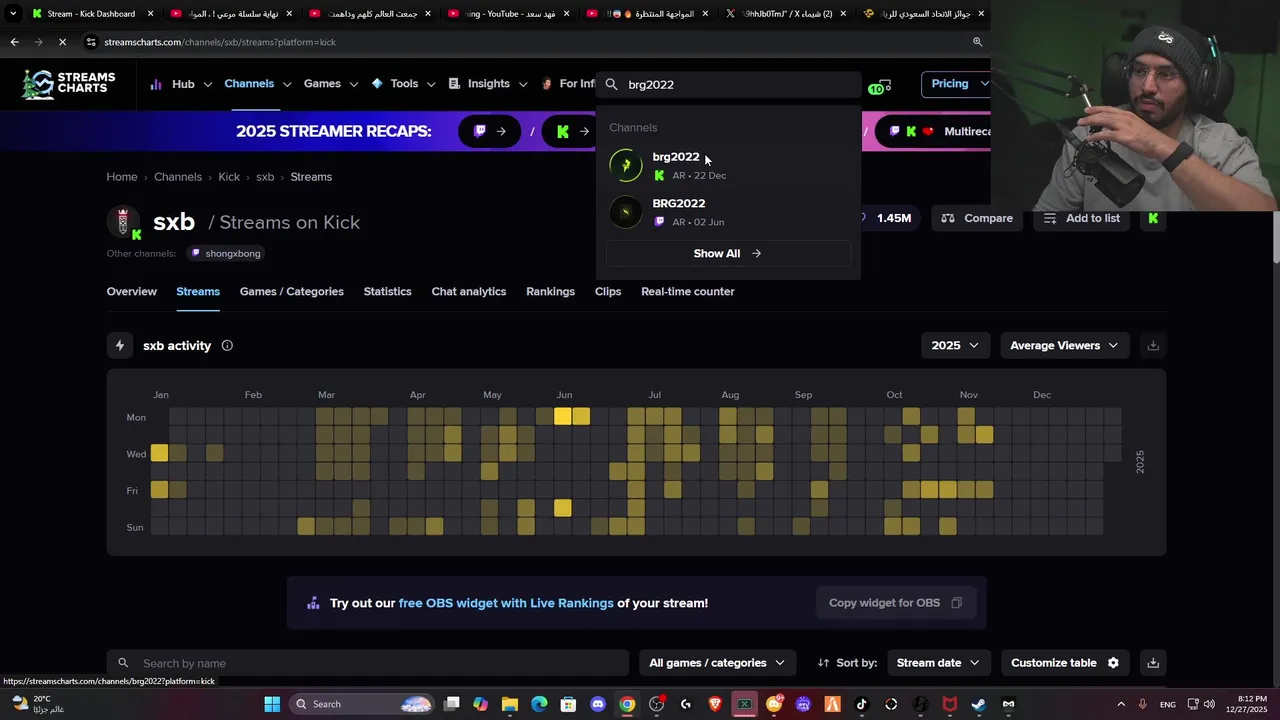Switch to the Games / Categories tab
The height and width of the screenshot is (720, 1280).
[x=291, y=292]
